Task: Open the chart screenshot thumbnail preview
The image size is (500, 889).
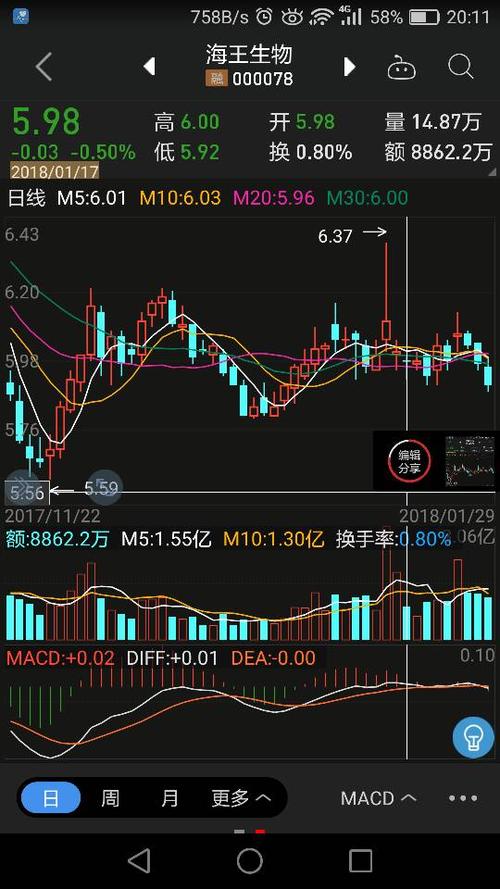Action: coord(469,461)
